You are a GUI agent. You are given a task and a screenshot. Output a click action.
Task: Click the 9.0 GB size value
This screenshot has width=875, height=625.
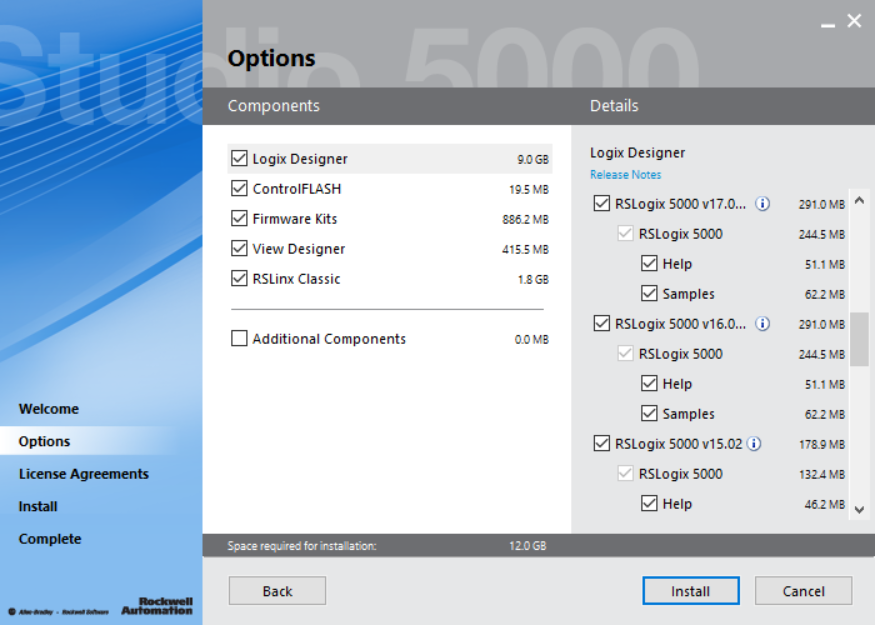point(533,160)
